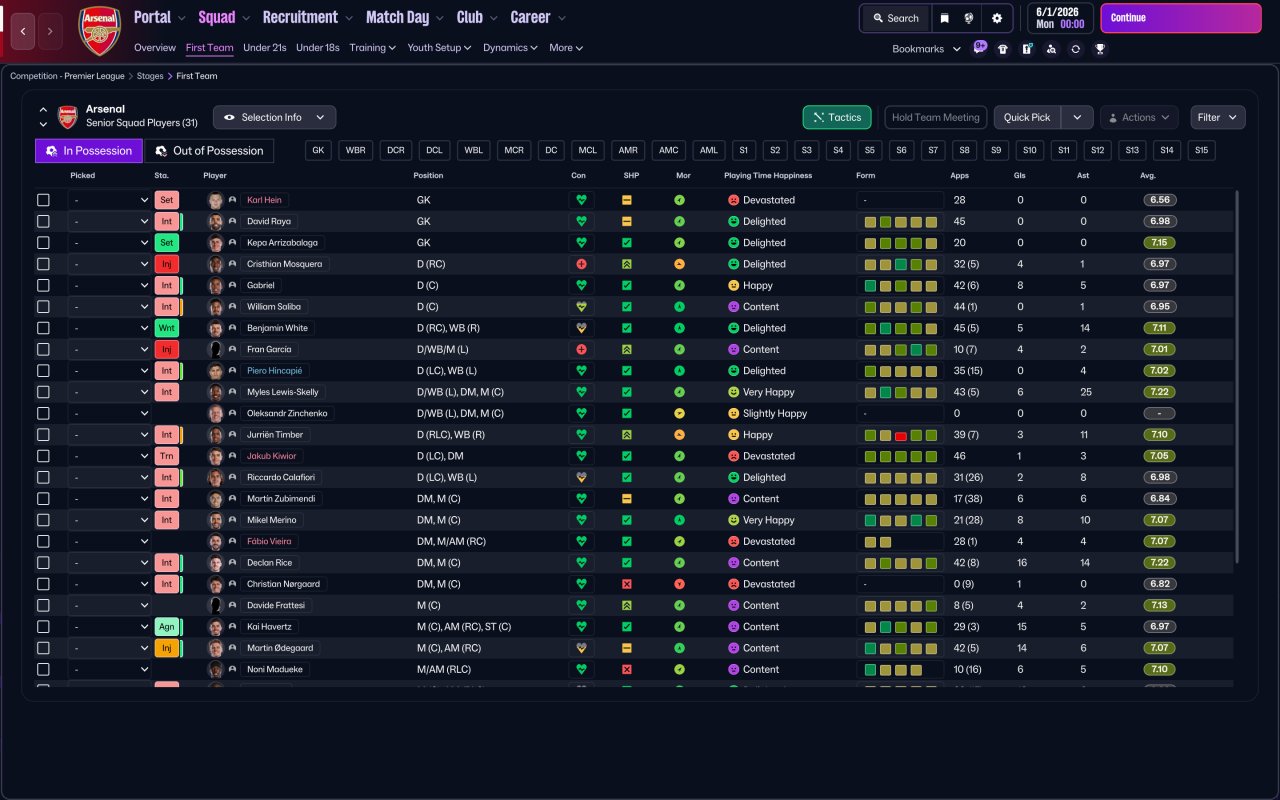This screenshot has height=800, width=1280.
Task: Check the box next to Benjamin White
Action: pyautogui.click(x=43, y=328)
